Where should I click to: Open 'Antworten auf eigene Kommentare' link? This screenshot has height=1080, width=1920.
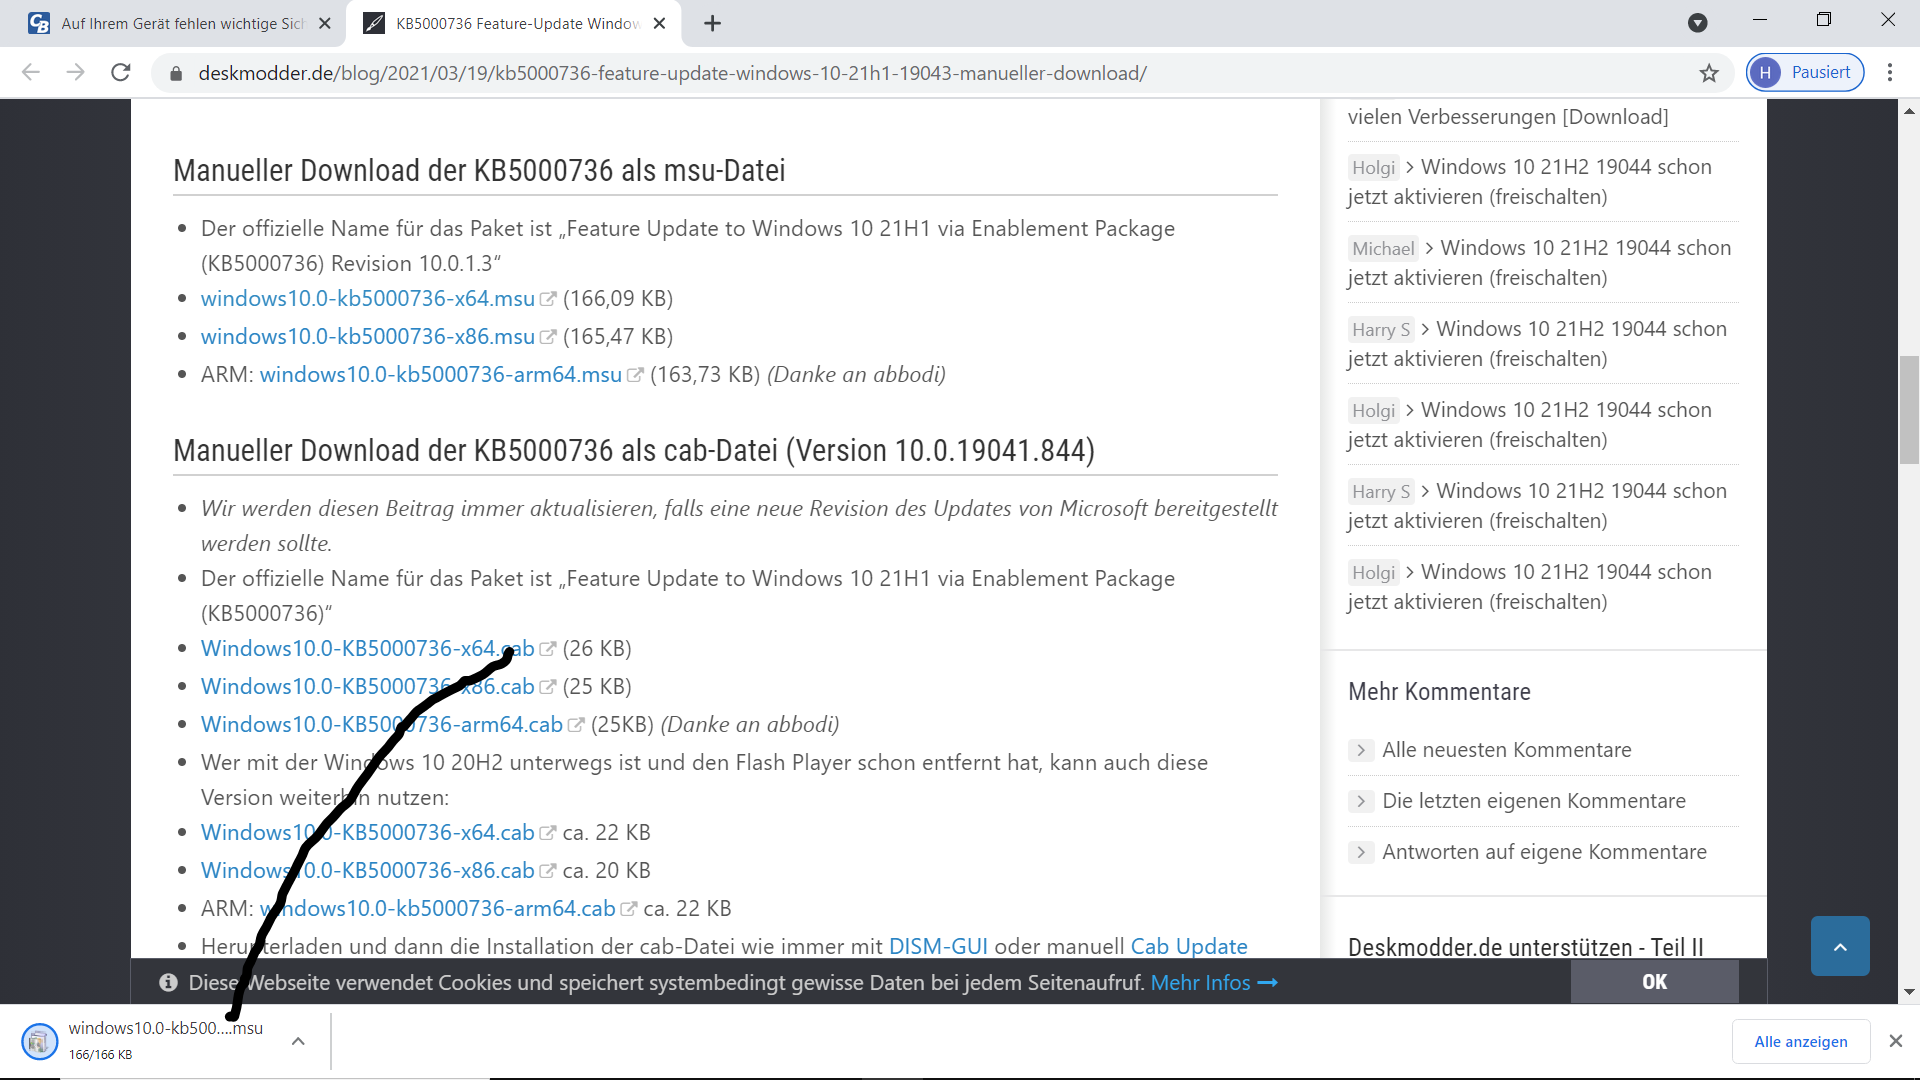coord(1545,852)
